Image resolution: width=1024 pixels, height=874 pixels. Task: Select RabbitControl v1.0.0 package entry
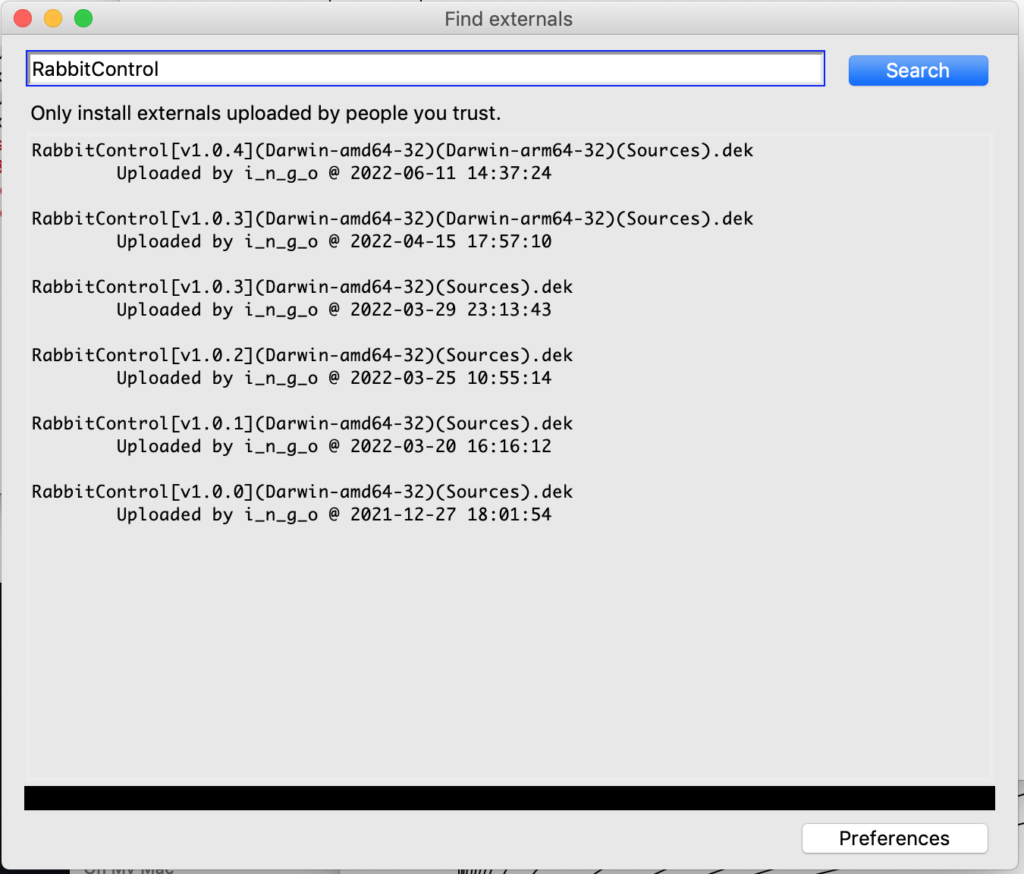(x=302, y=491)
